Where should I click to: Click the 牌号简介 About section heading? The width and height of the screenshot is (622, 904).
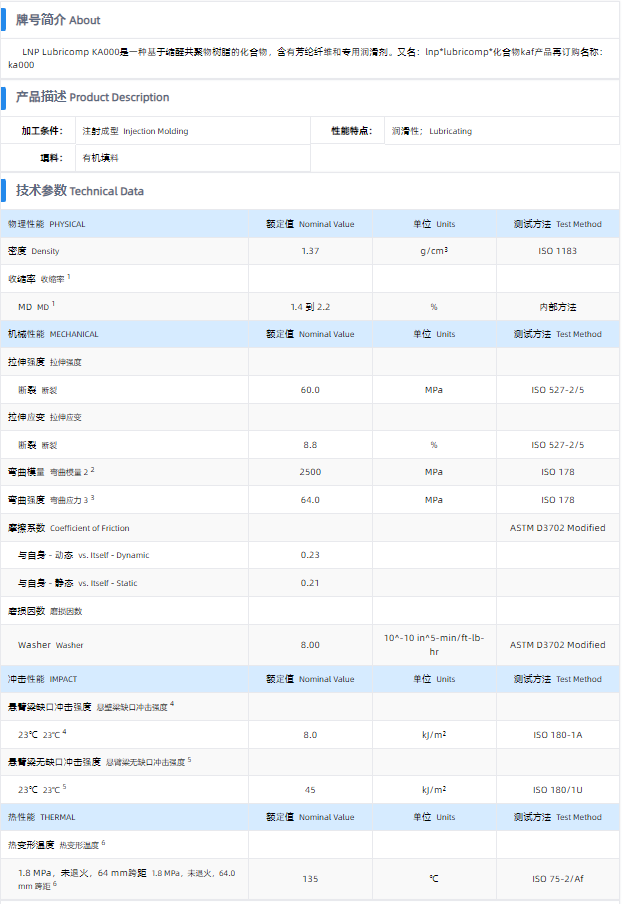click(58, 20)
